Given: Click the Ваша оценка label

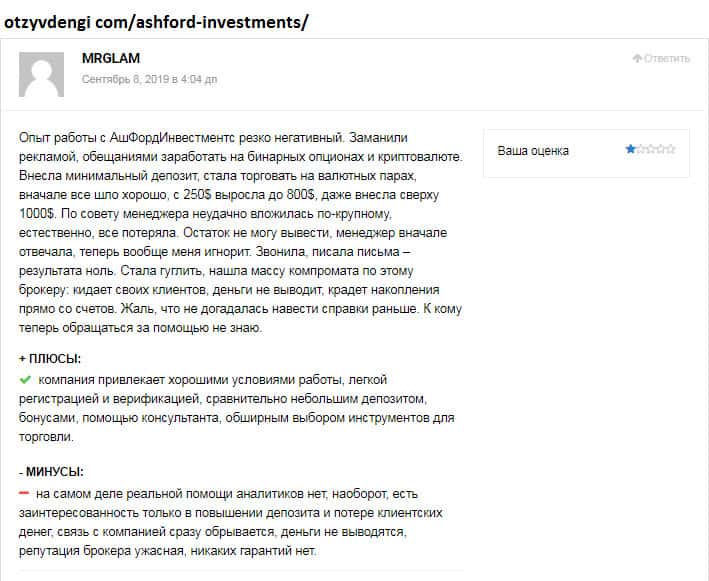Looking at the screenshot, I should pyautogui.click(x=533, y=151).
